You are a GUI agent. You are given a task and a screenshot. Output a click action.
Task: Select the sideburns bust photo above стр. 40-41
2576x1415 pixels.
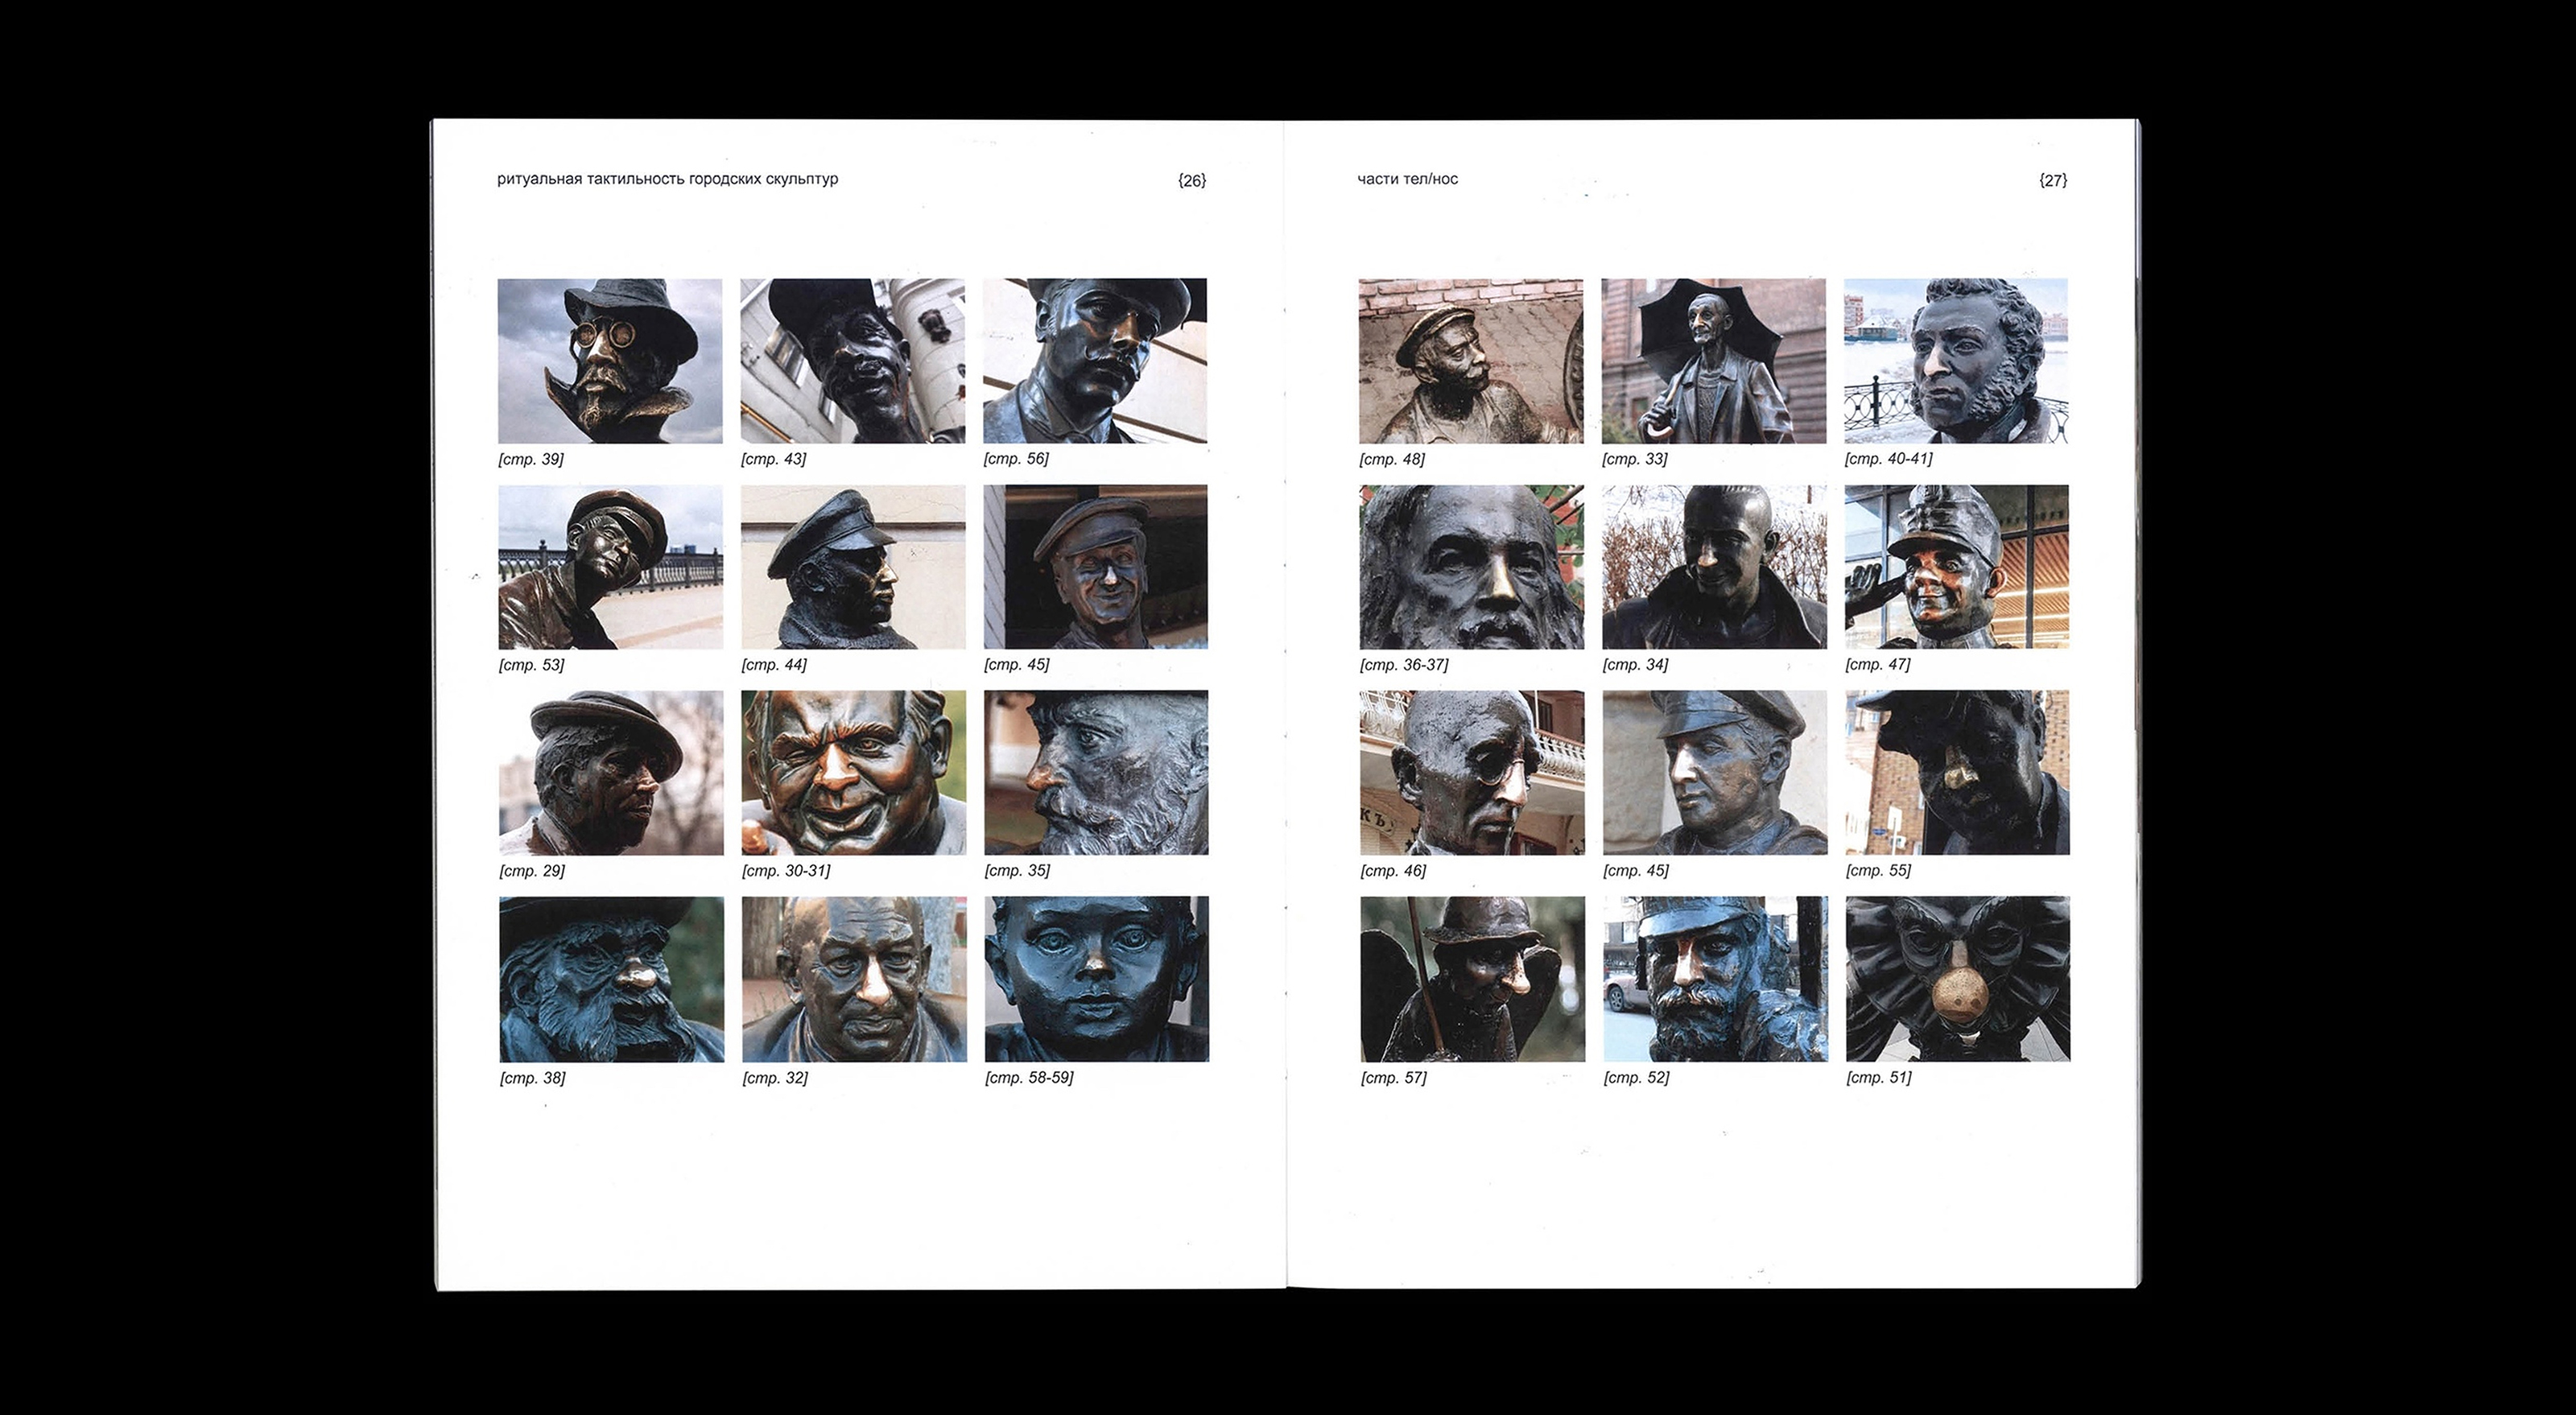tap(1956, 361)
